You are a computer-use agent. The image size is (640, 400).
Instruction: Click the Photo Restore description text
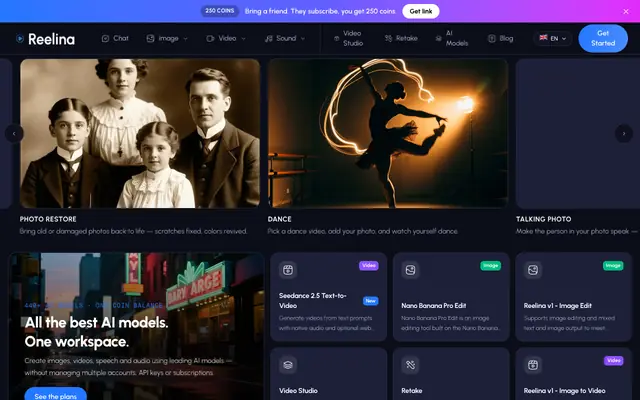[x=133, y=231]
